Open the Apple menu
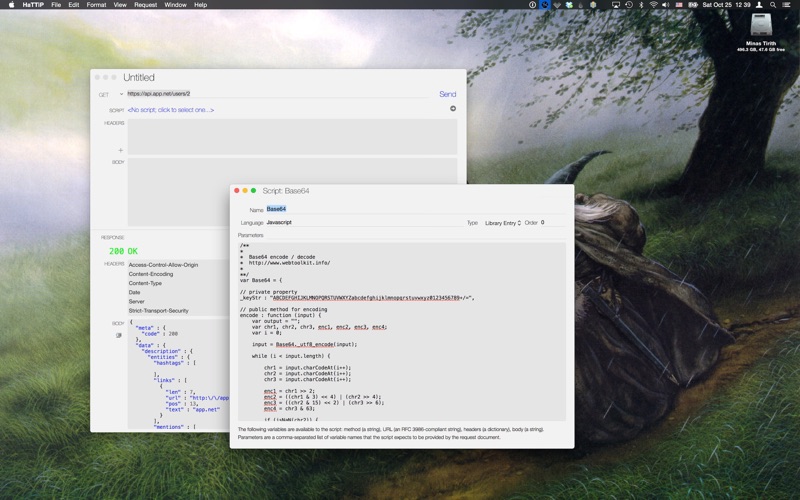Viewport: 800px width, 500px height. [x=9, y=5]
